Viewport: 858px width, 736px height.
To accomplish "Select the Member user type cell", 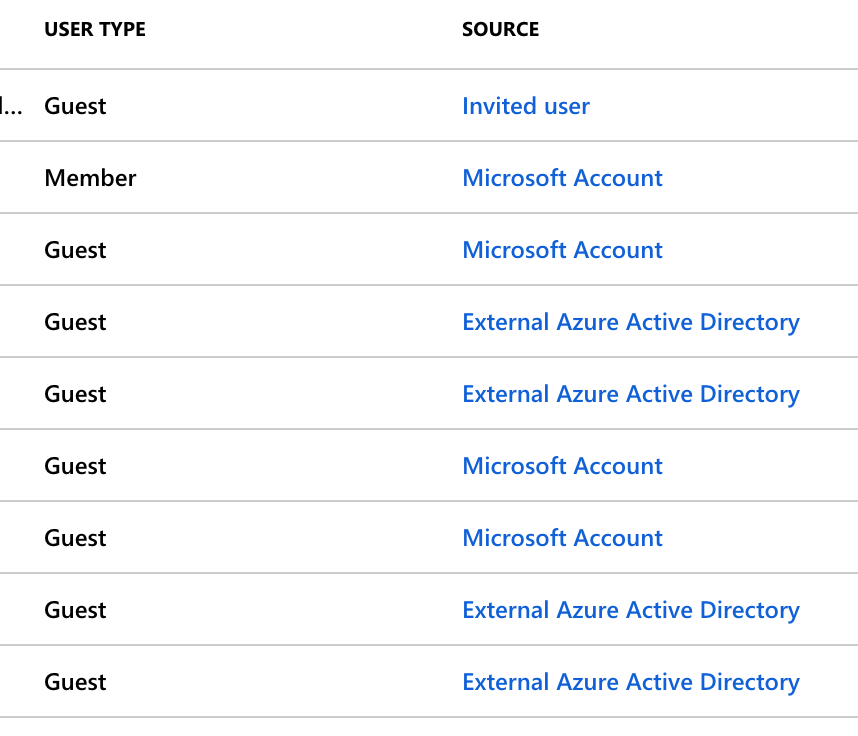I will point(90,178).
